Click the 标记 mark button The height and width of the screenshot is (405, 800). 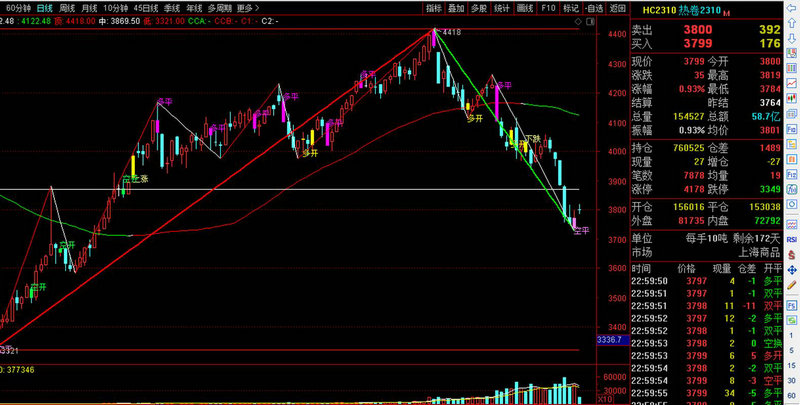(x=570, y=8)
